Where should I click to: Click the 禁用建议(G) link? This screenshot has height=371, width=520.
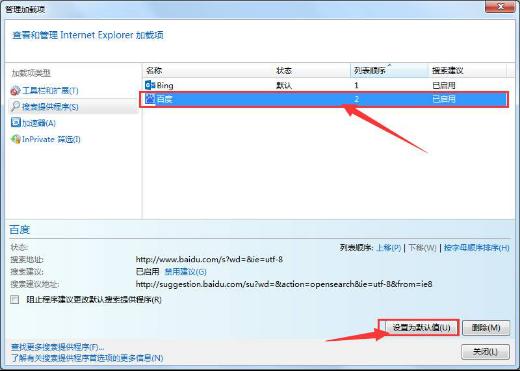[186, 272]
